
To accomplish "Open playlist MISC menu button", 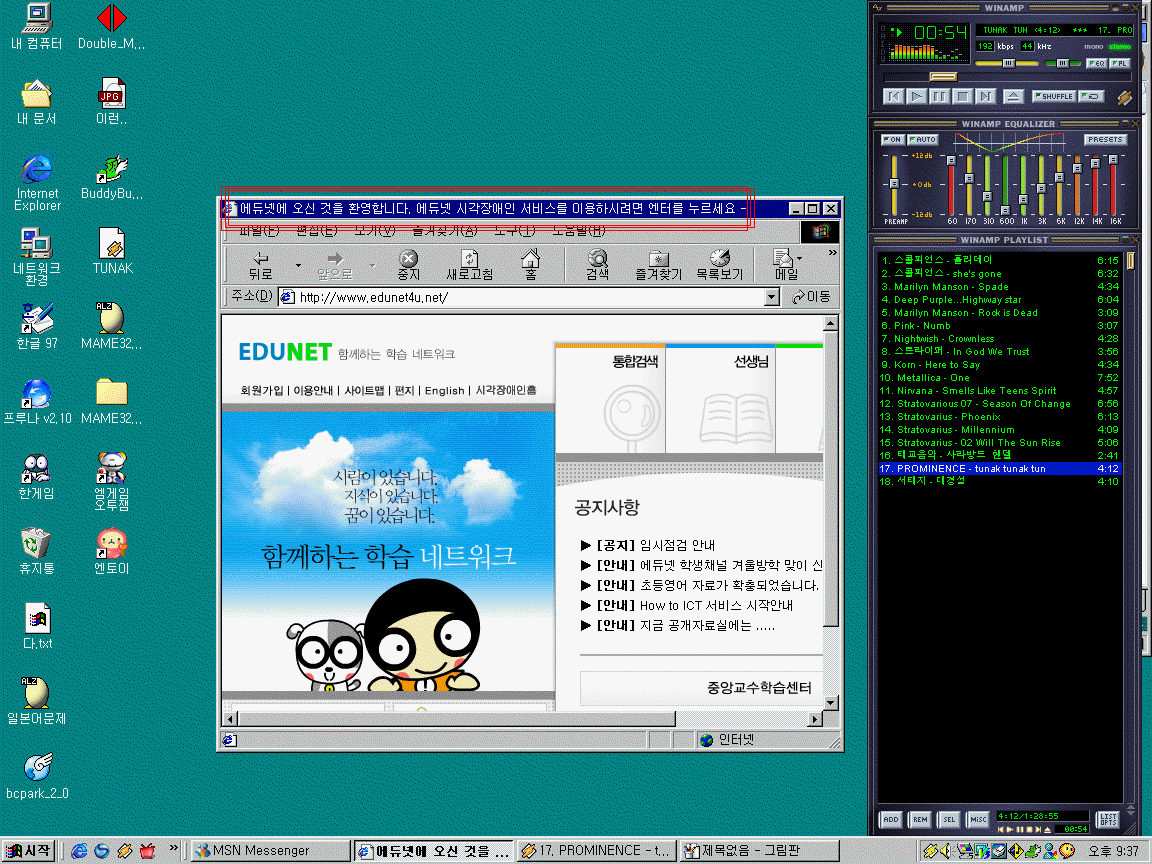I will point(978,819).
